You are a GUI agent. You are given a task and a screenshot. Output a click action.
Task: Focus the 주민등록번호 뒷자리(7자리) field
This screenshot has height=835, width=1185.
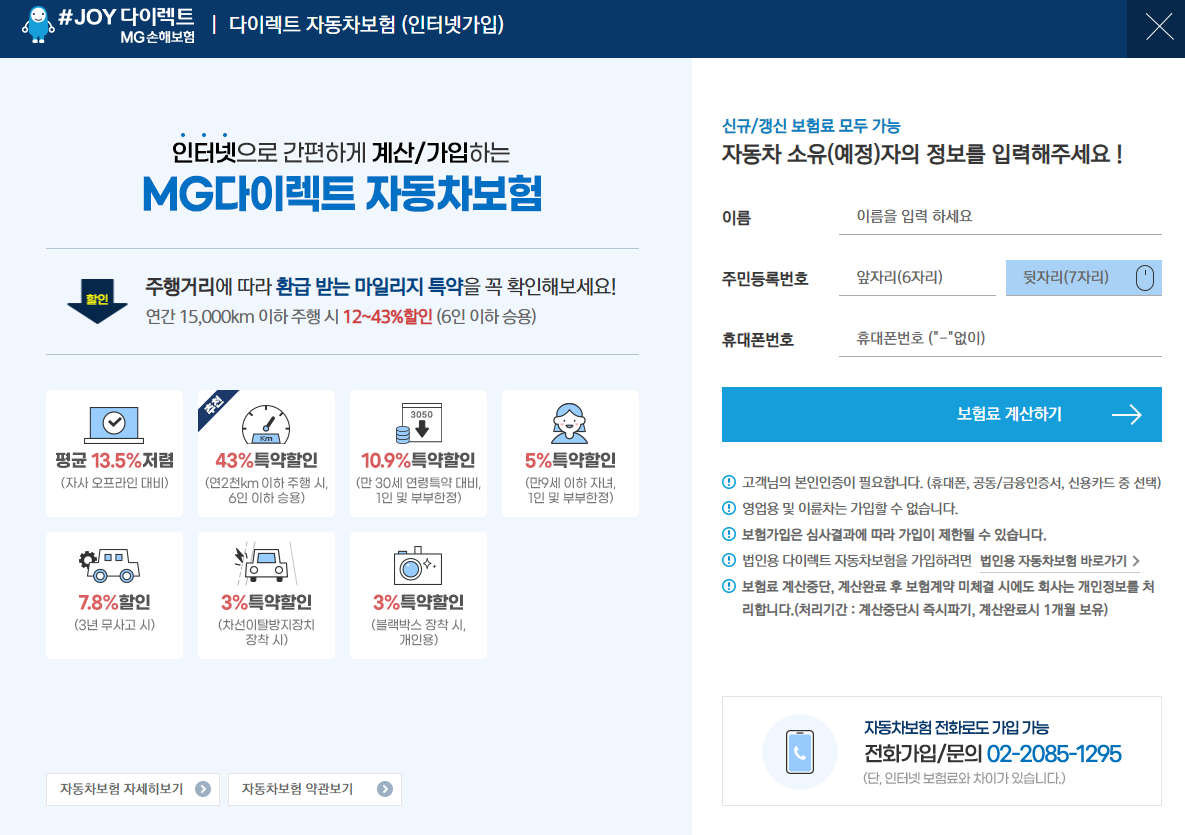1084,278
